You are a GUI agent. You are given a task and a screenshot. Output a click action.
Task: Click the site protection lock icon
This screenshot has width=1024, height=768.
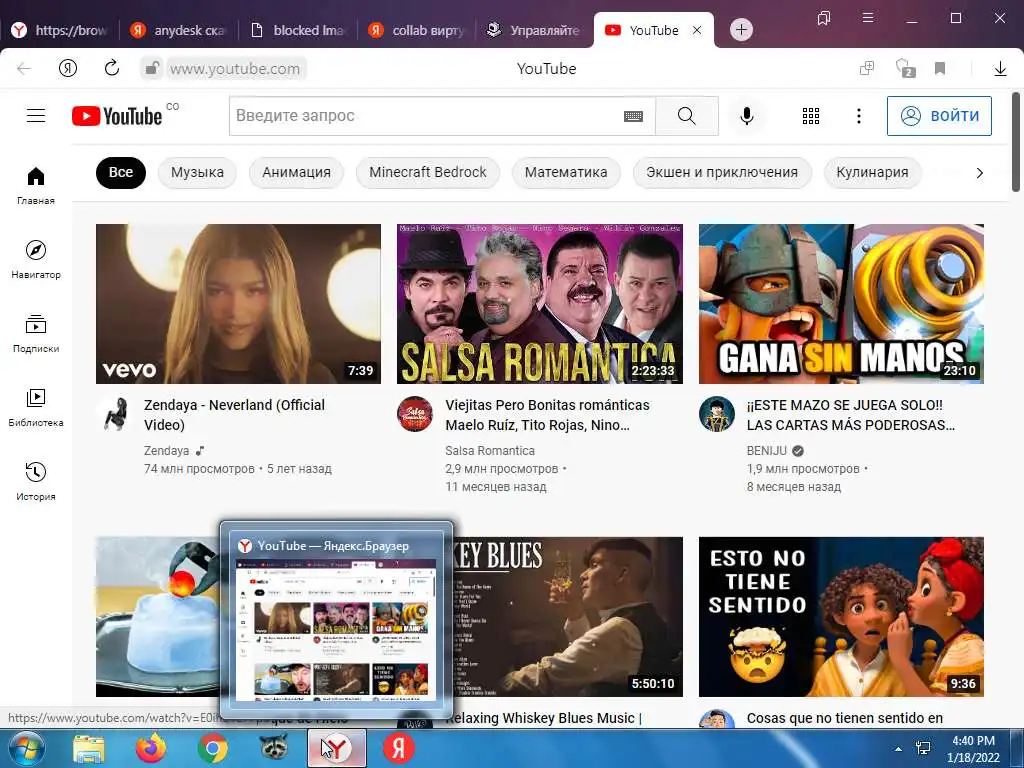pos(152,68)
